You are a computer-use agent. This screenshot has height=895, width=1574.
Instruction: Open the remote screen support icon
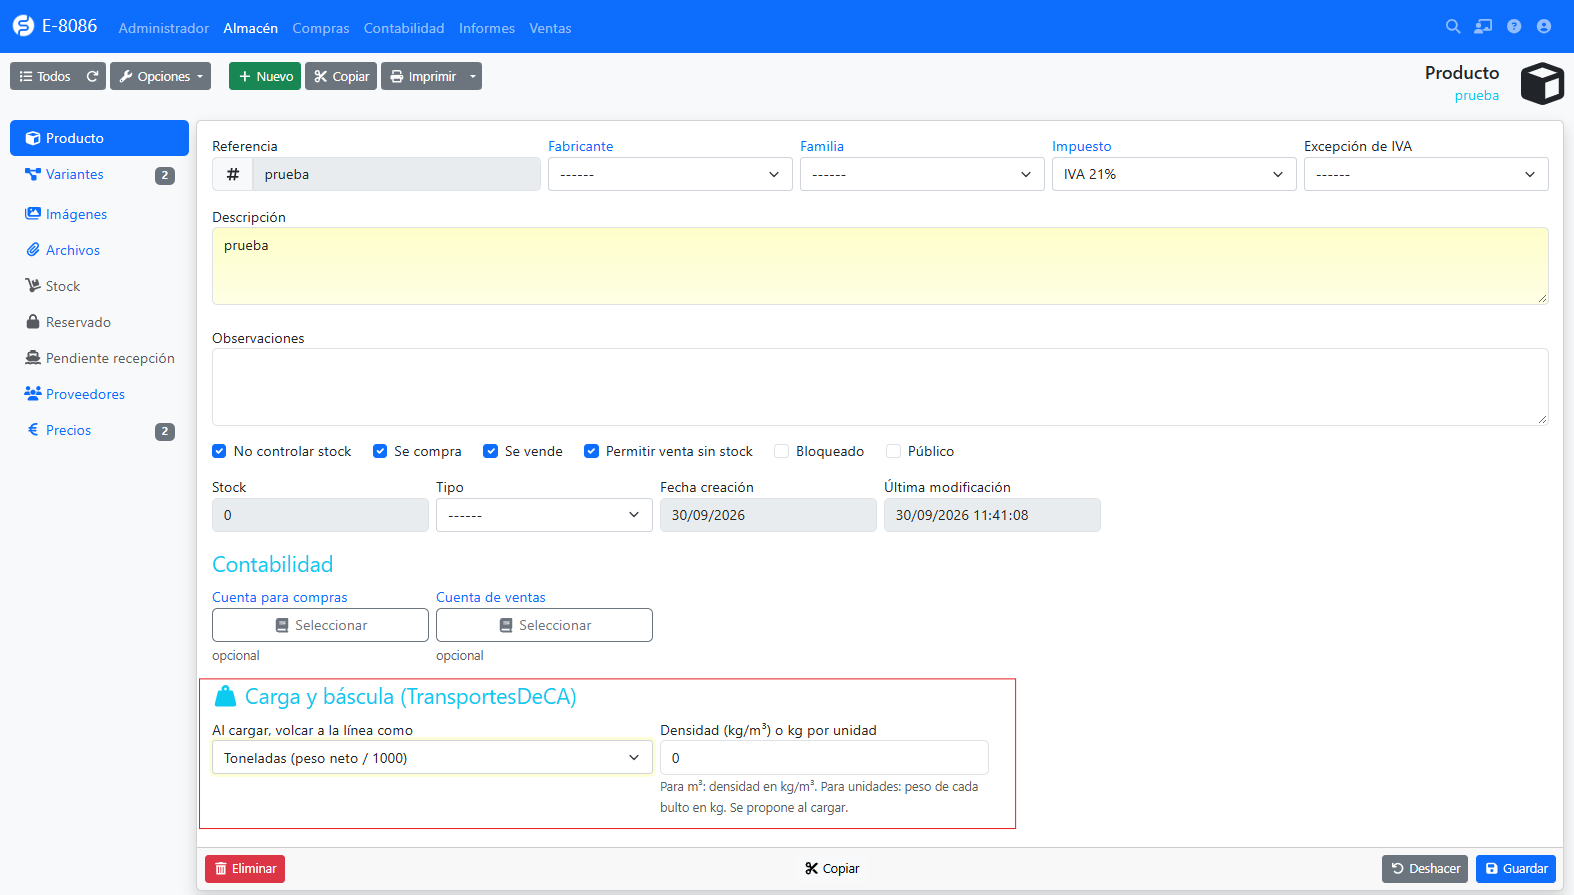coord(1483,27)
